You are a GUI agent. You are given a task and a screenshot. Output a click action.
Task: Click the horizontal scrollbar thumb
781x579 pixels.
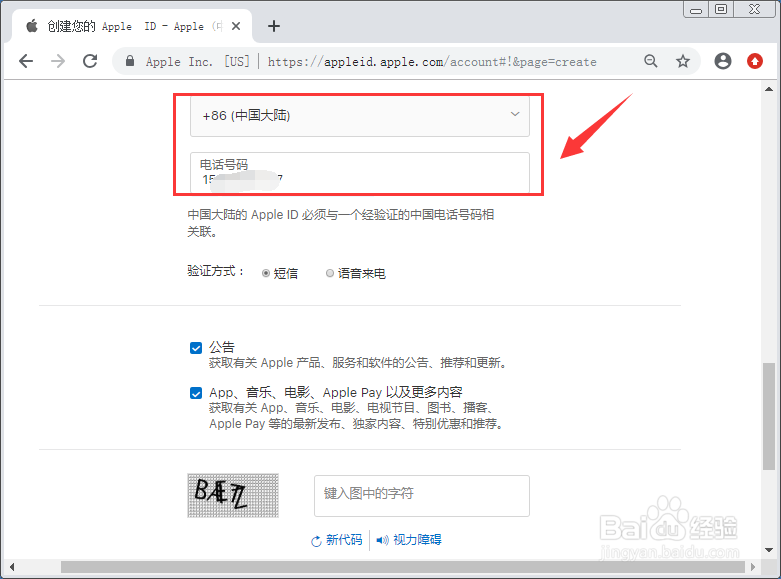click(x=402, y=567)
